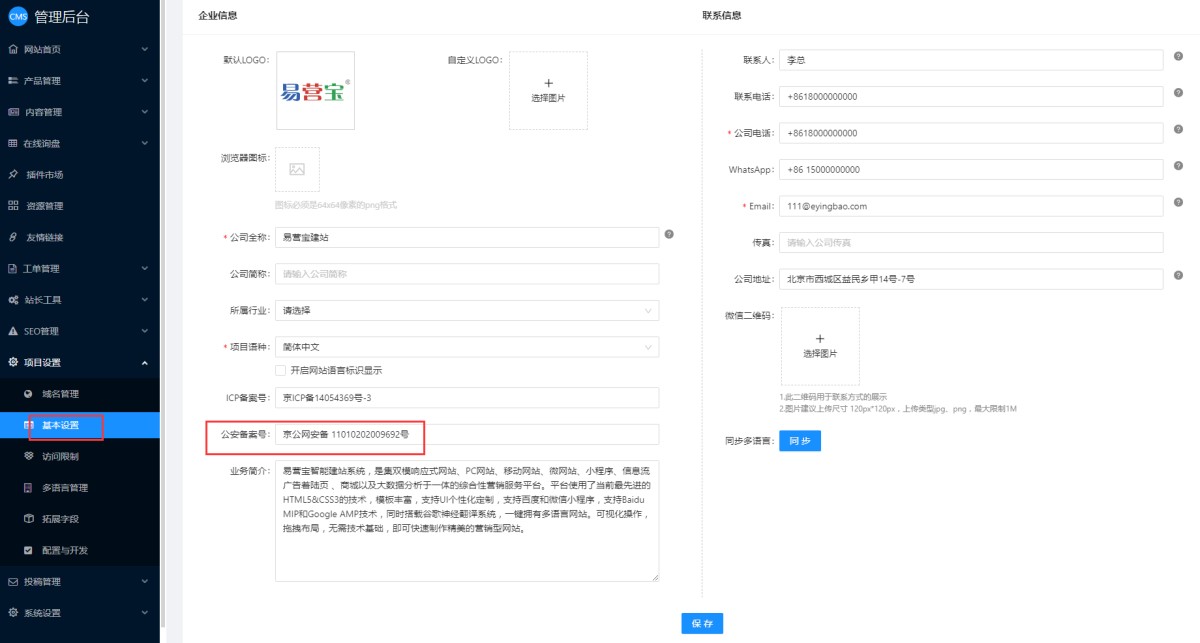
Task: Click help icon beside 联系电话 field
Action: click(1179, 93)
